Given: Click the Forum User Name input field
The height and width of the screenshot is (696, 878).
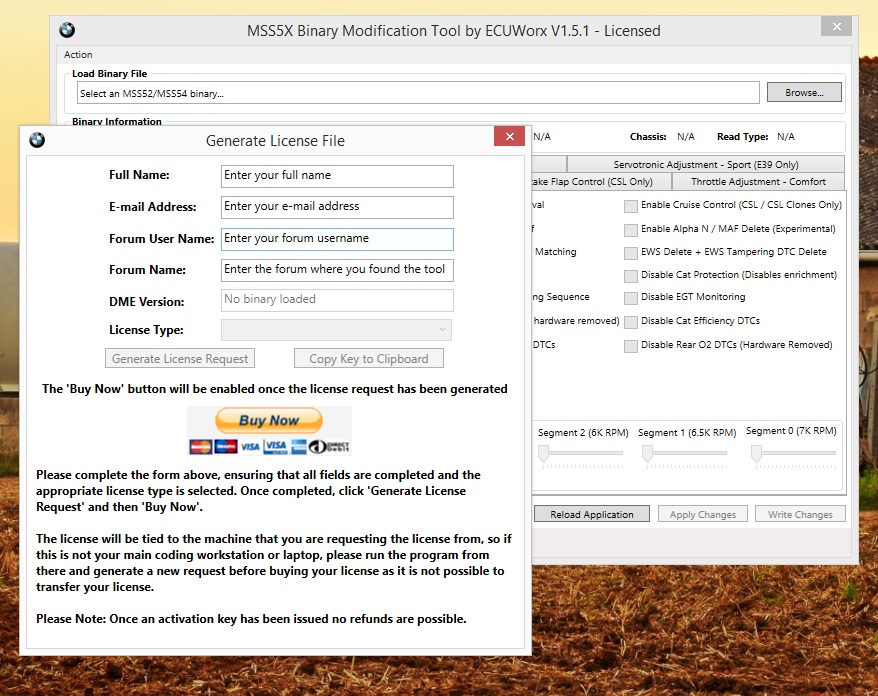Looking at the screenshot, I should (337, 239).
